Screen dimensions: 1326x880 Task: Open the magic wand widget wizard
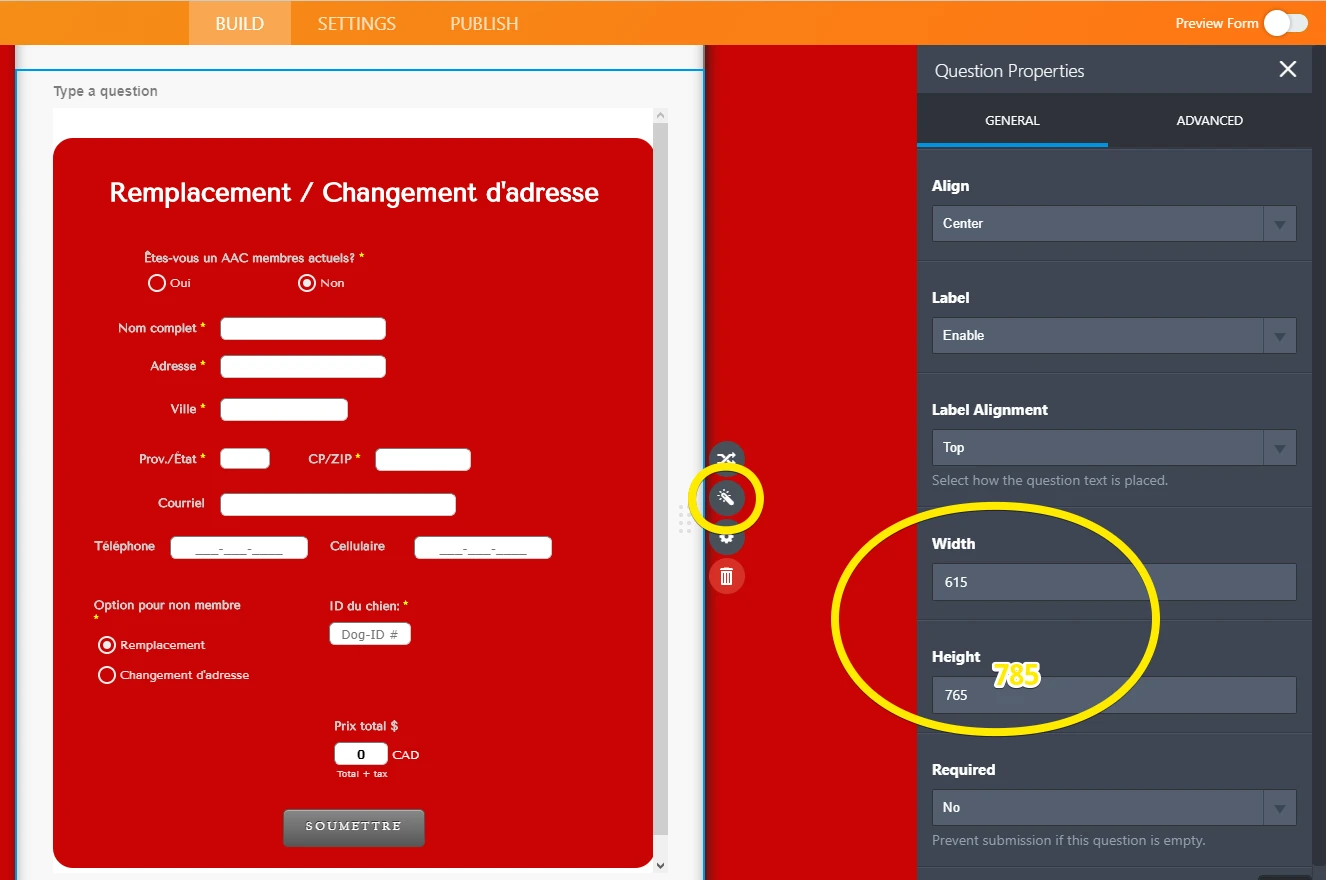click(727, 497)
